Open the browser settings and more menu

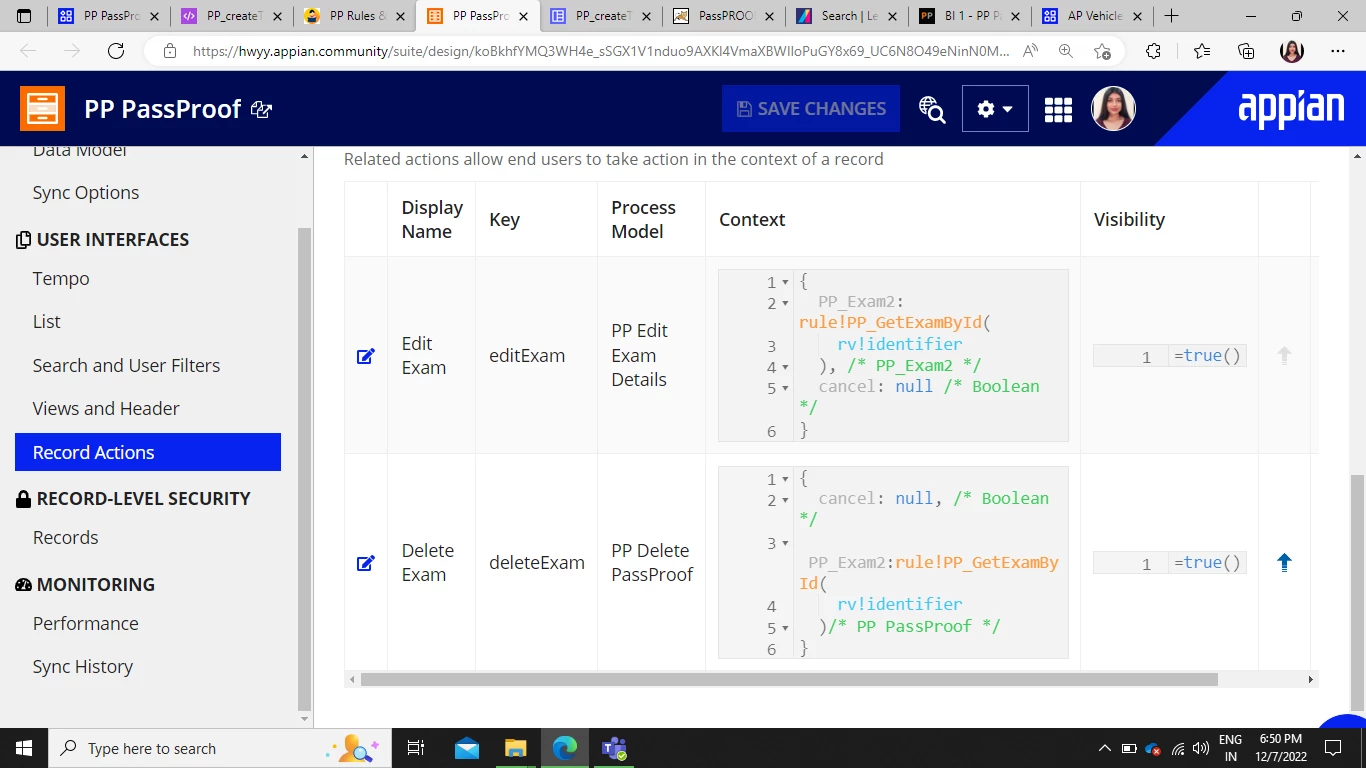click(1338, 51)
